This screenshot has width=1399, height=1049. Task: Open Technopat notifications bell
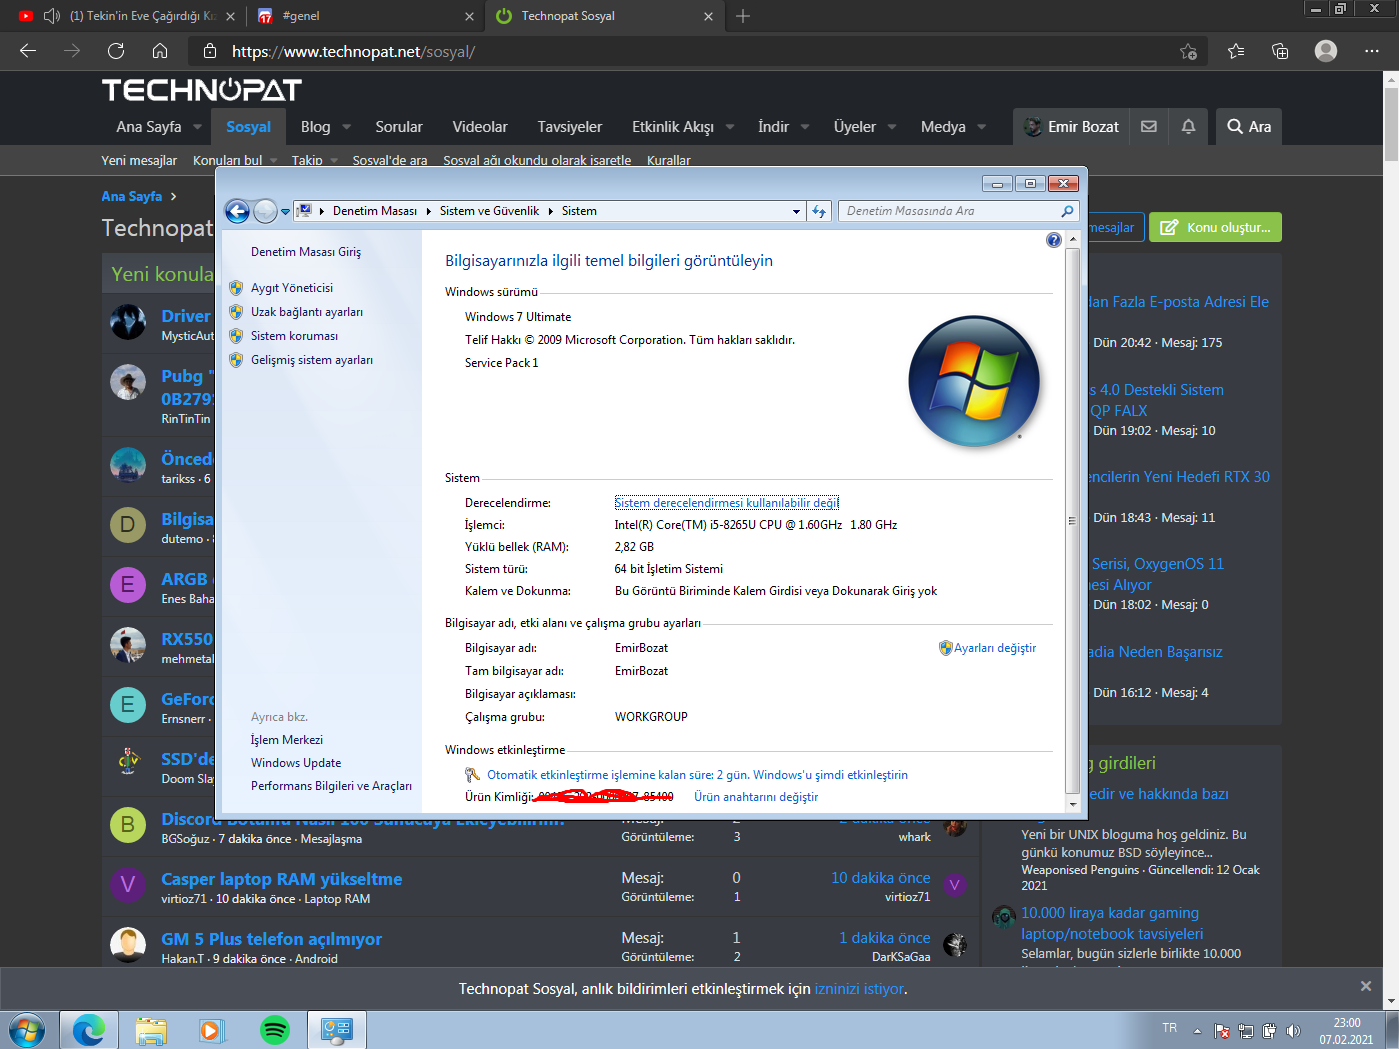[x=1188, y=127]
